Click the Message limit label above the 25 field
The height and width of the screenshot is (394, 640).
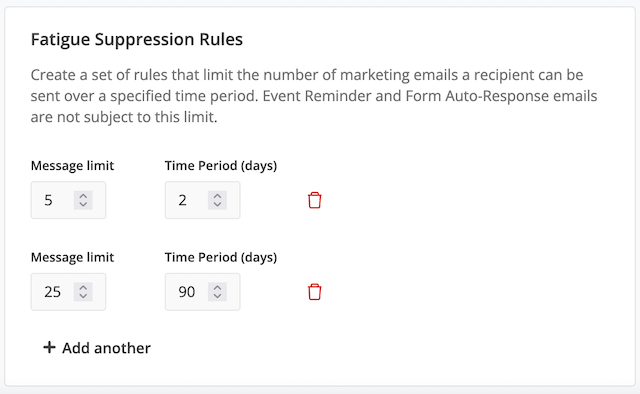click(72, 258)
